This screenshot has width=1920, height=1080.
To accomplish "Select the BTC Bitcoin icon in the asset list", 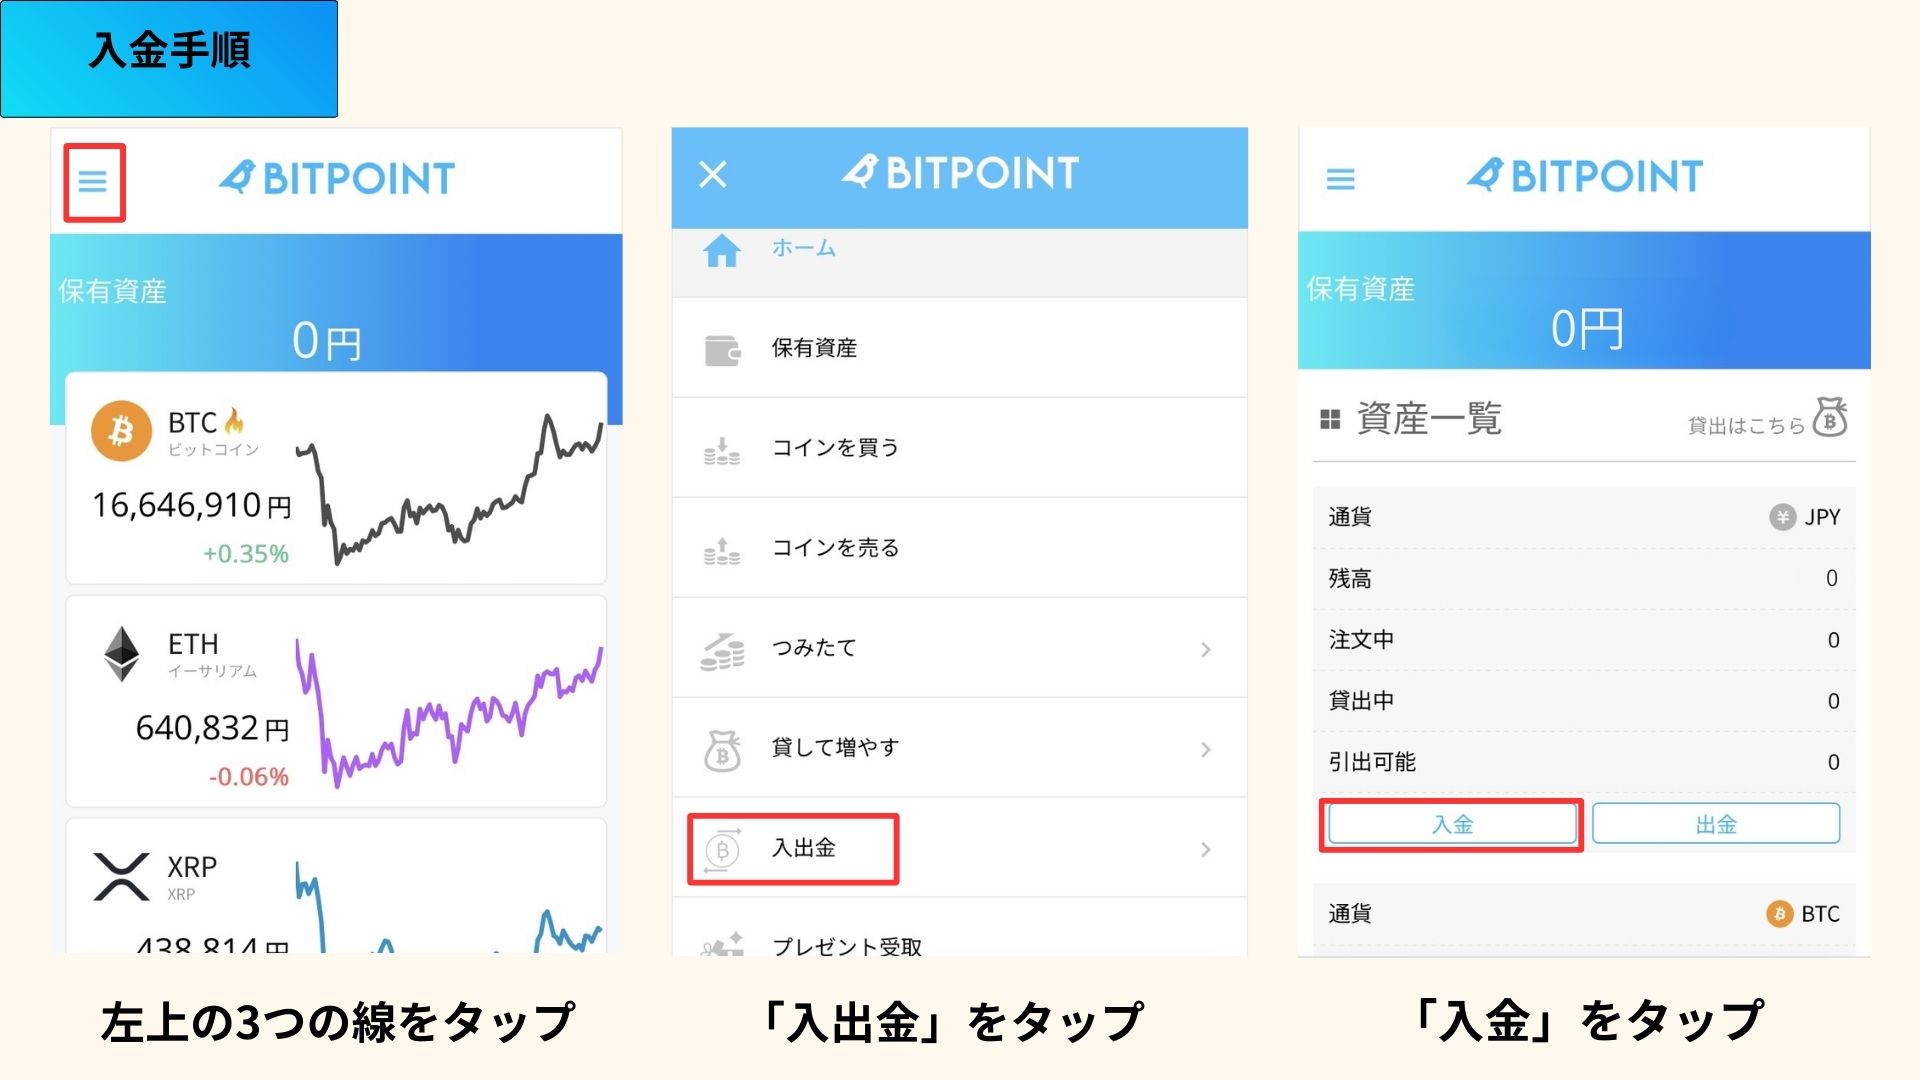I will 120,433.
